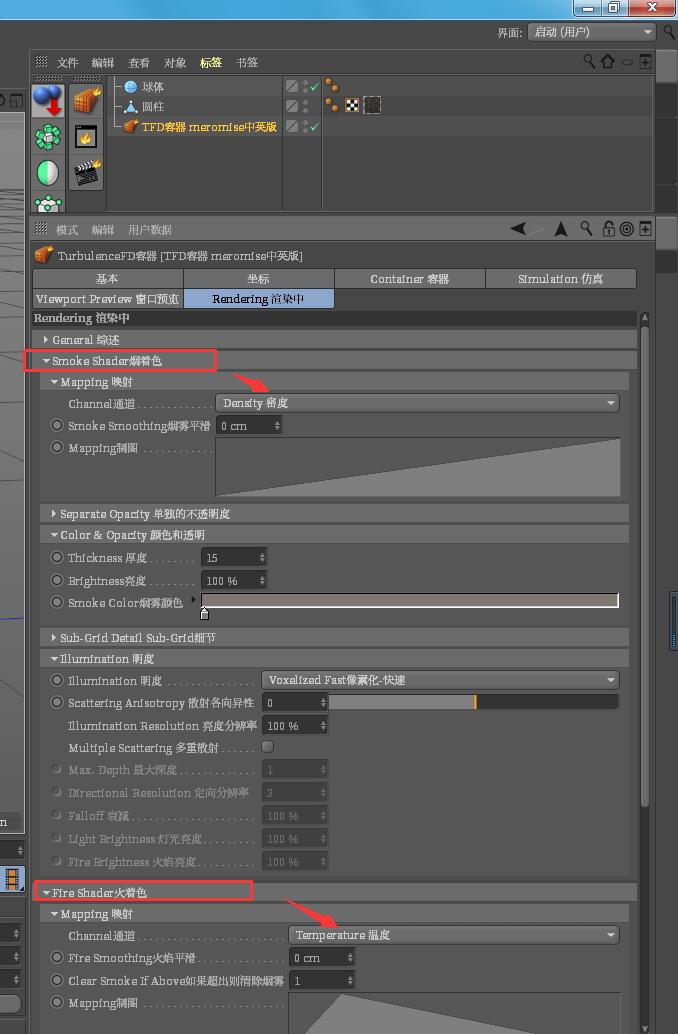Open the Illumination Voxelized Fast dropdown

point(440,680)
